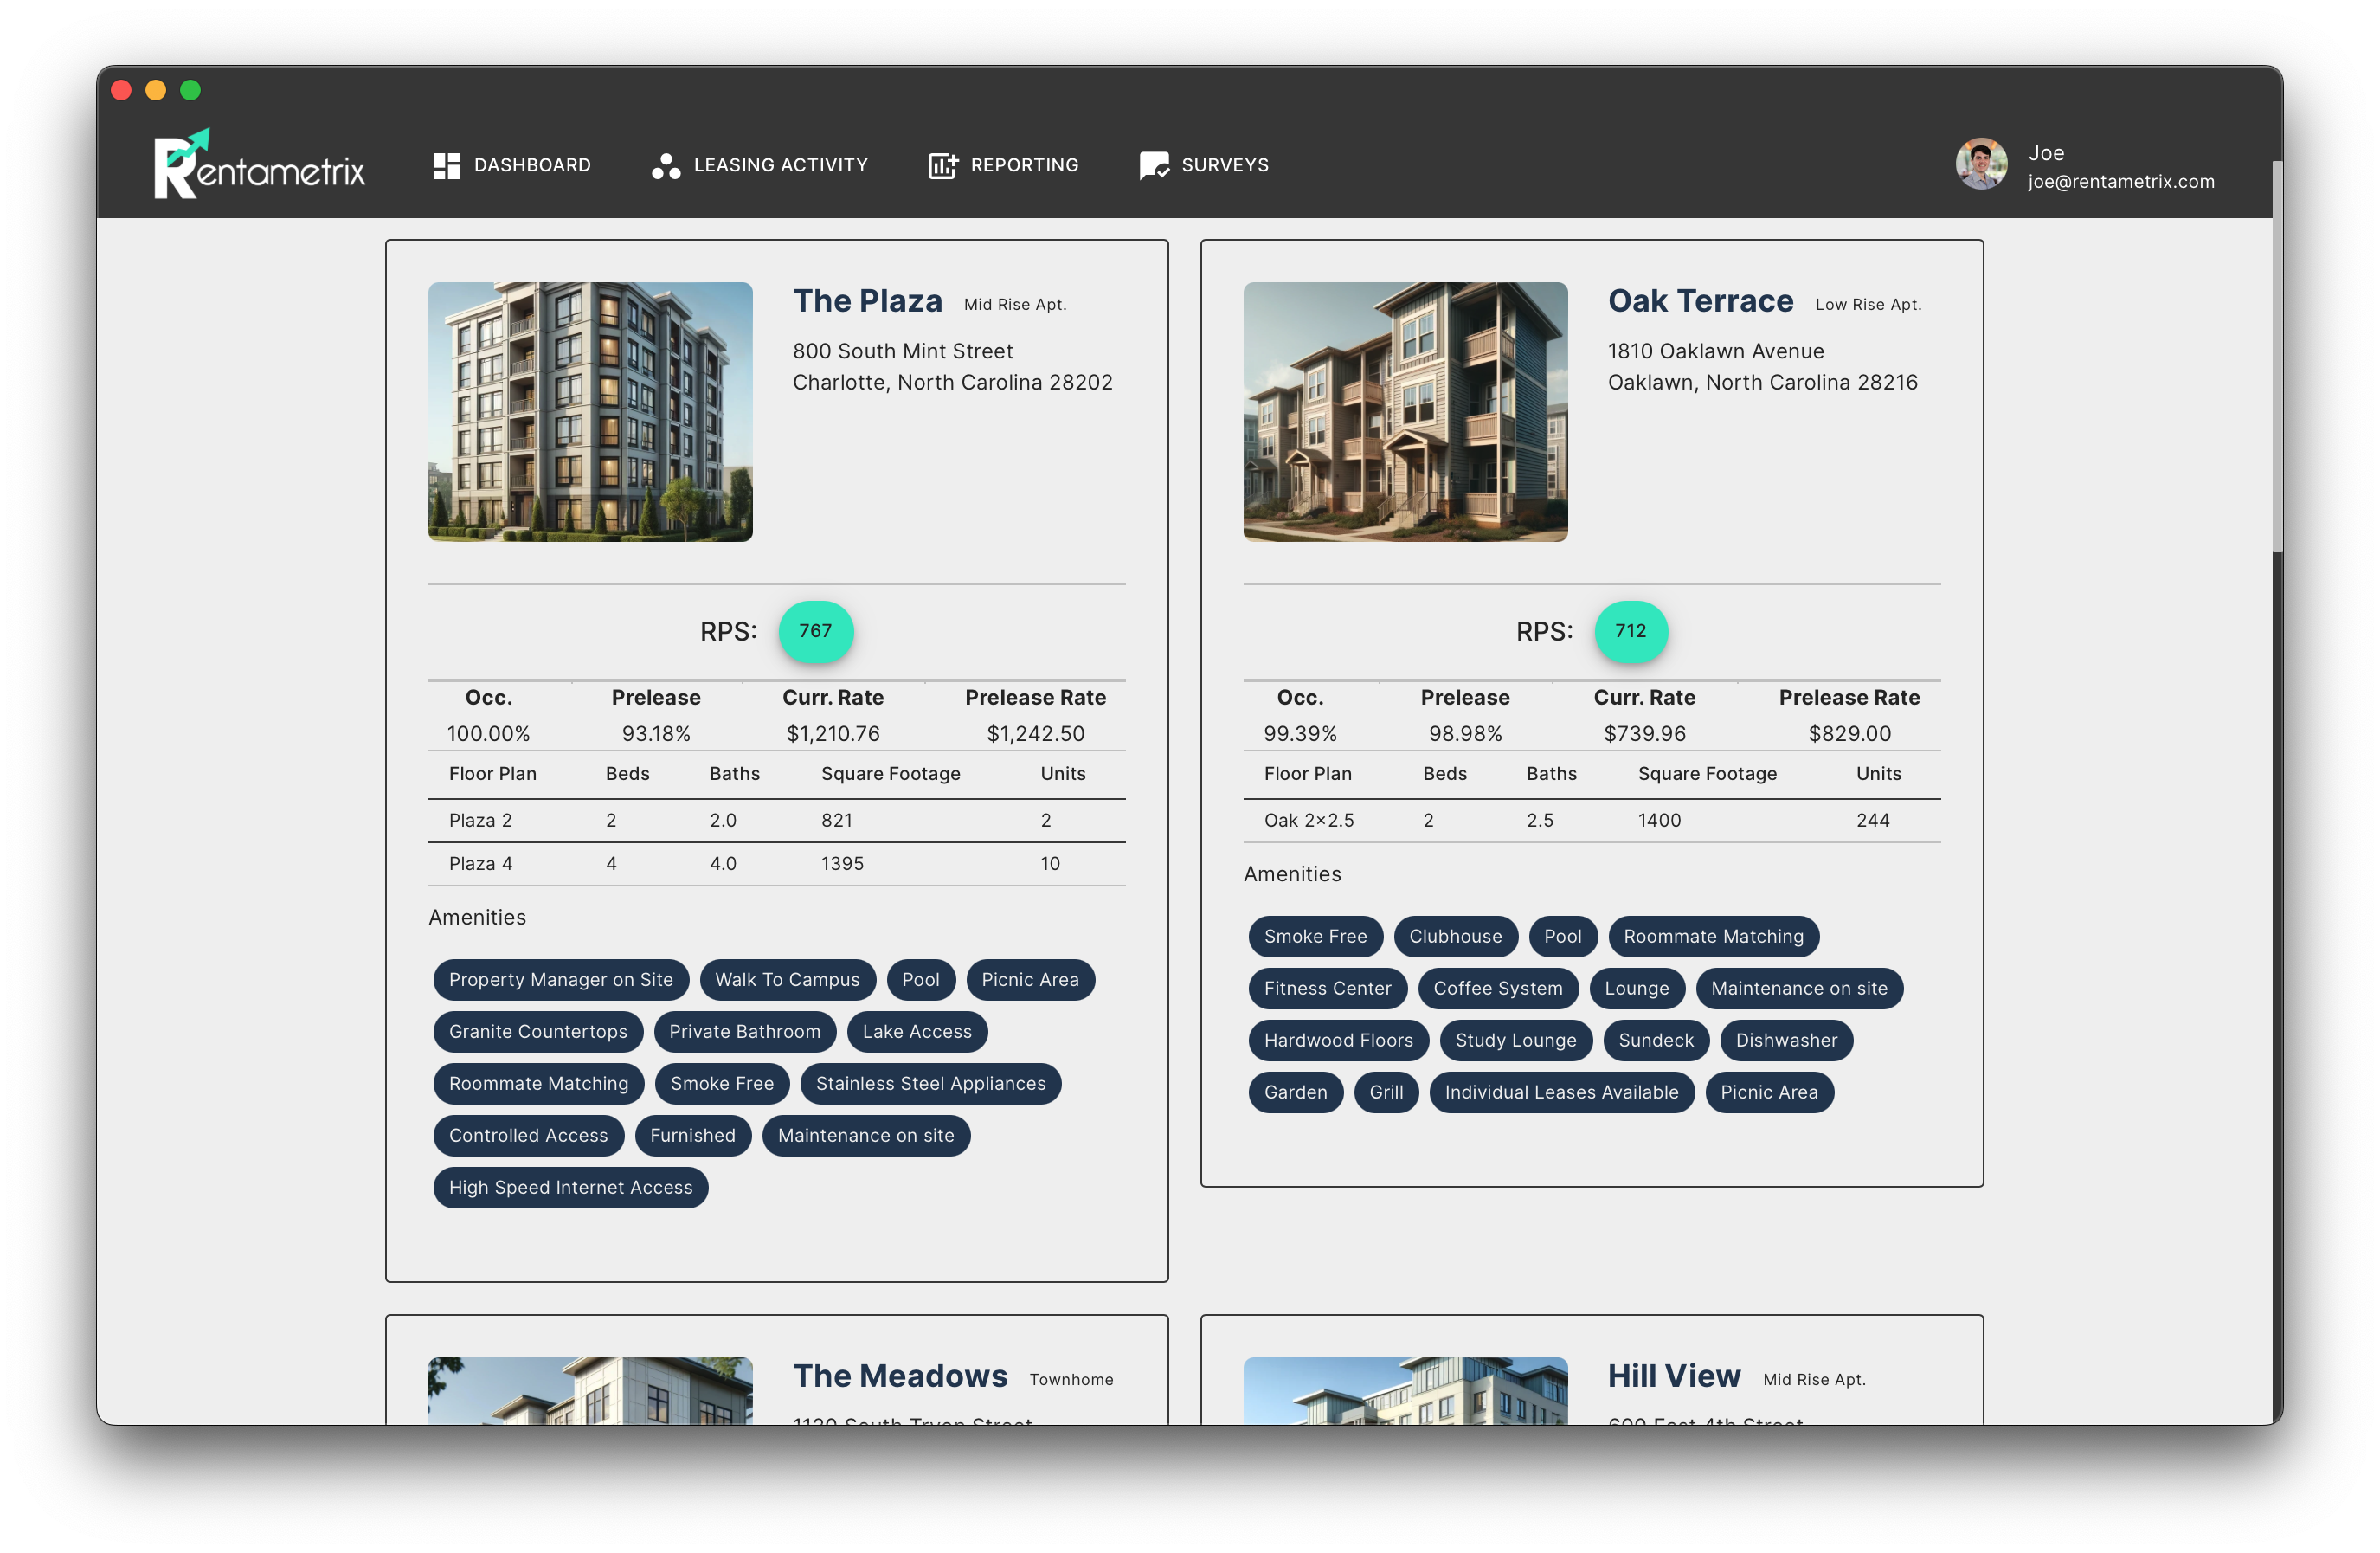Click High Speed Internet Access tag
2380x1553 pixels.
coord(570,1187)
